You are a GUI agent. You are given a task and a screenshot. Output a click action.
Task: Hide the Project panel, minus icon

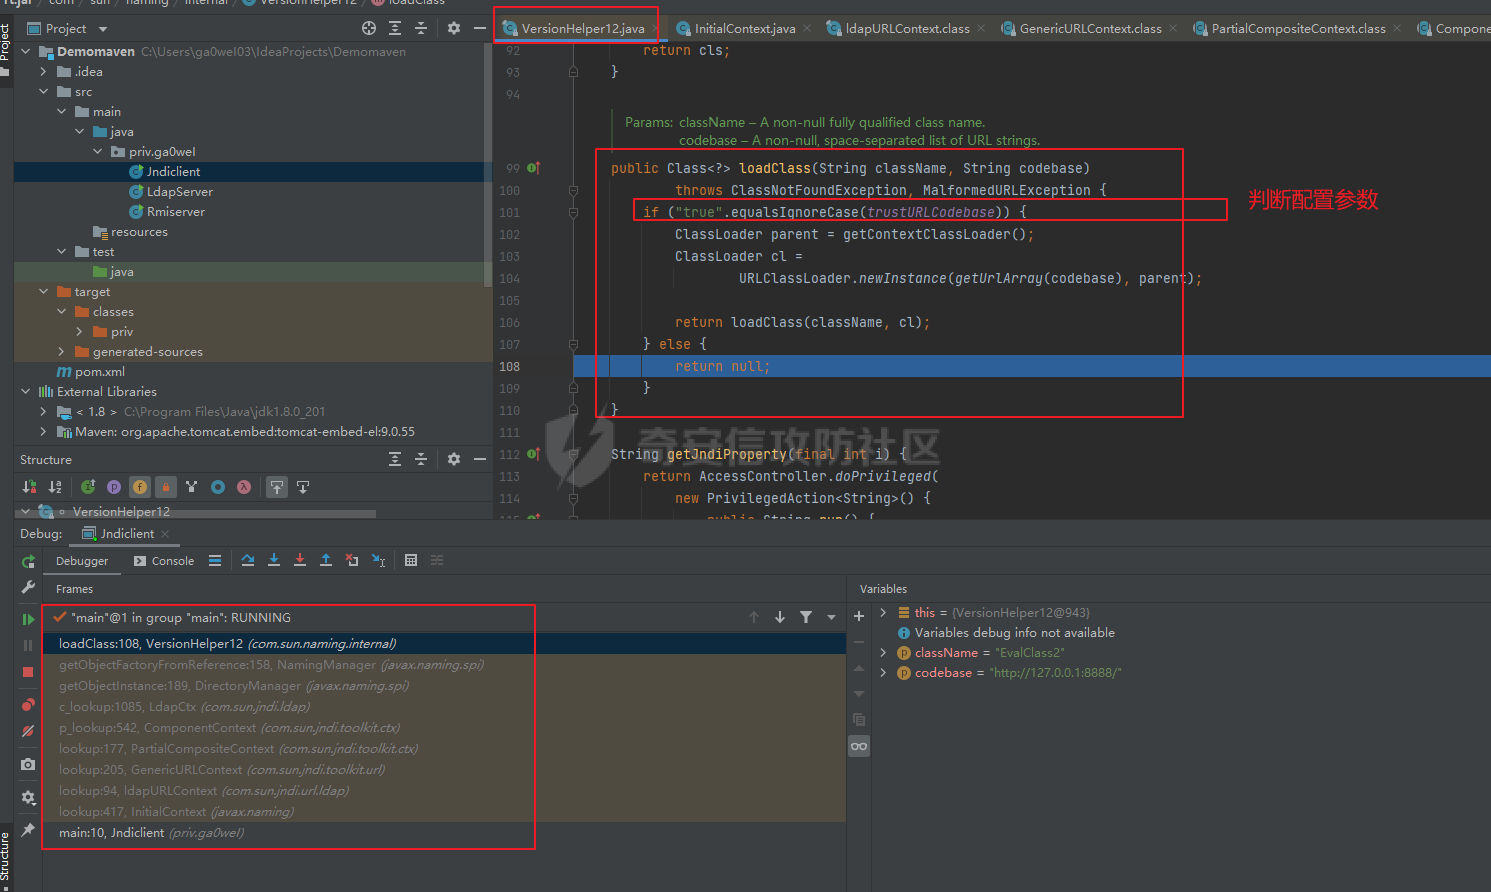coord(480,28)
